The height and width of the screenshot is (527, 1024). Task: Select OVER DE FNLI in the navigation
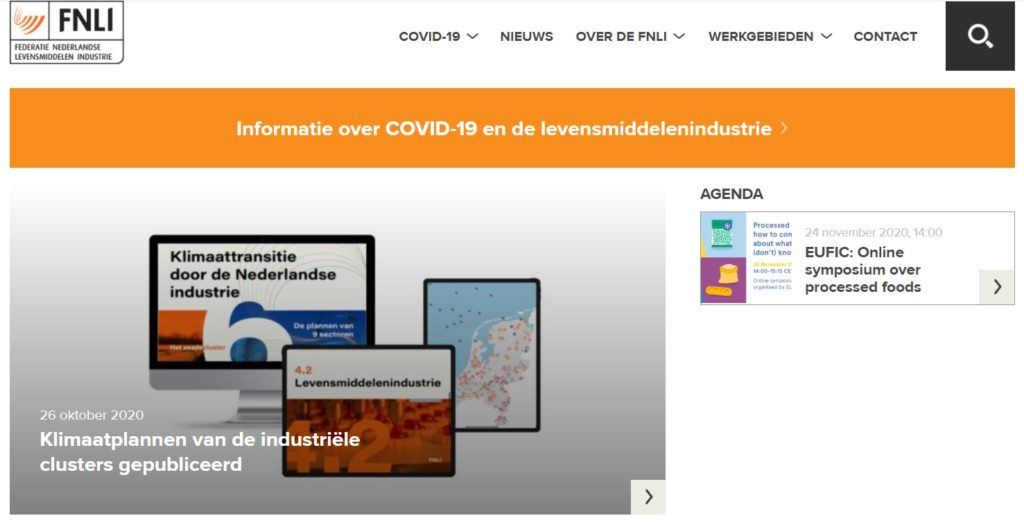621,37
